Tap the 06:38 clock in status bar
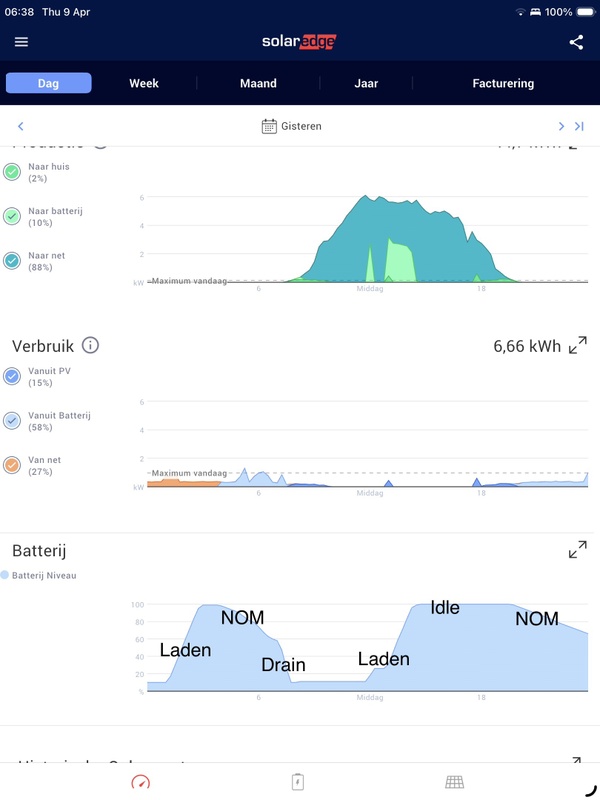 (x=19, y=12)
